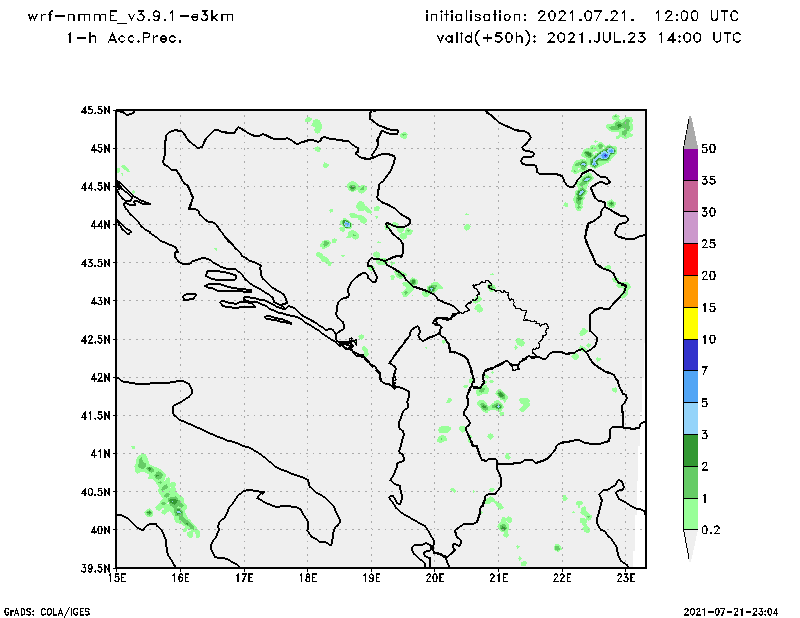Screen dimensions: 800x618
Task: Click the colorbar value label '25'
Action: (709, 244)
